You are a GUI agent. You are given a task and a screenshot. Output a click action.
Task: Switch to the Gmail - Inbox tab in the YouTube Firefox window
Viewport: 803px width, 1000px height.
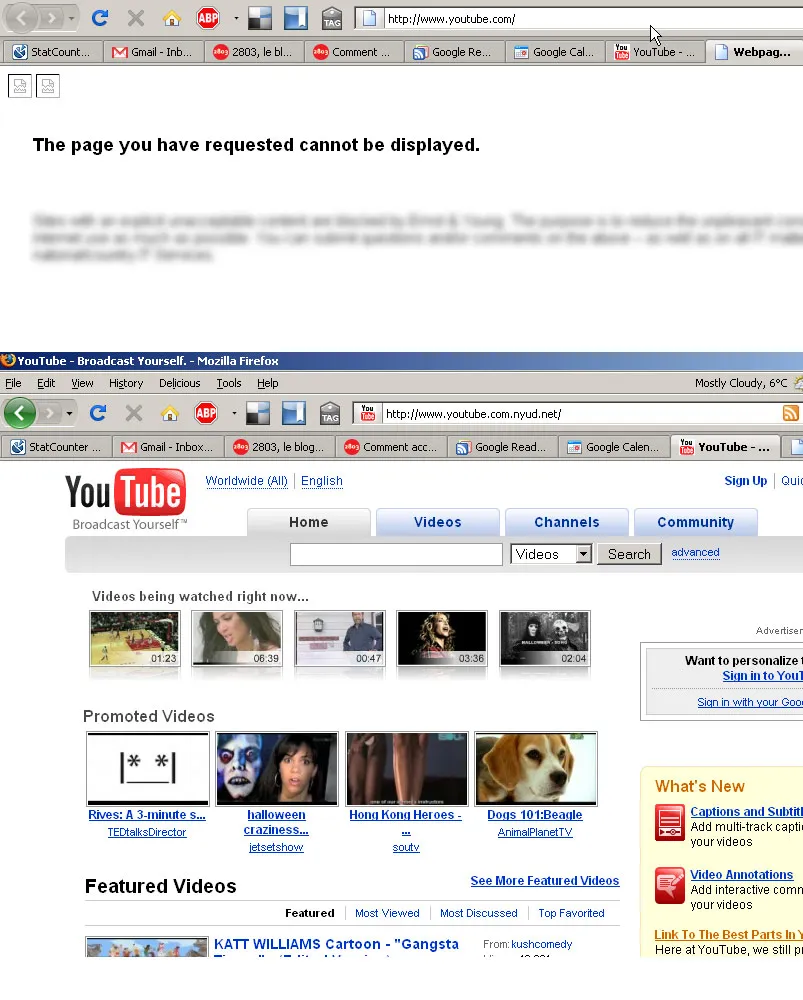(x=167, y=447)
